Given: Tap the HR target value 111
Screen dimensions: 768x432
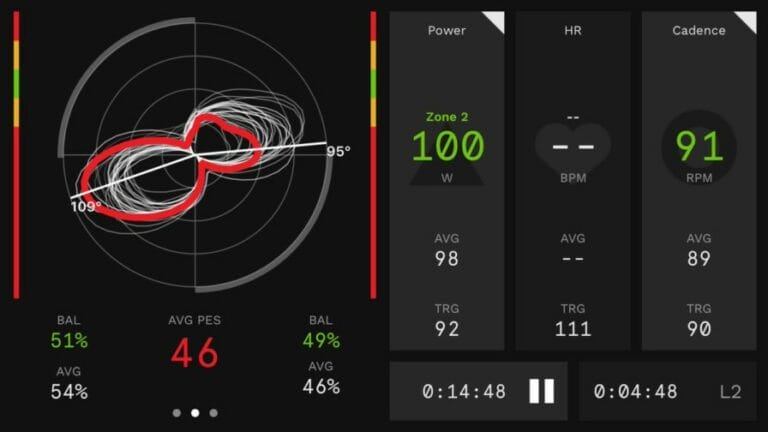Looking at the screenshot, I should [573, 328].
